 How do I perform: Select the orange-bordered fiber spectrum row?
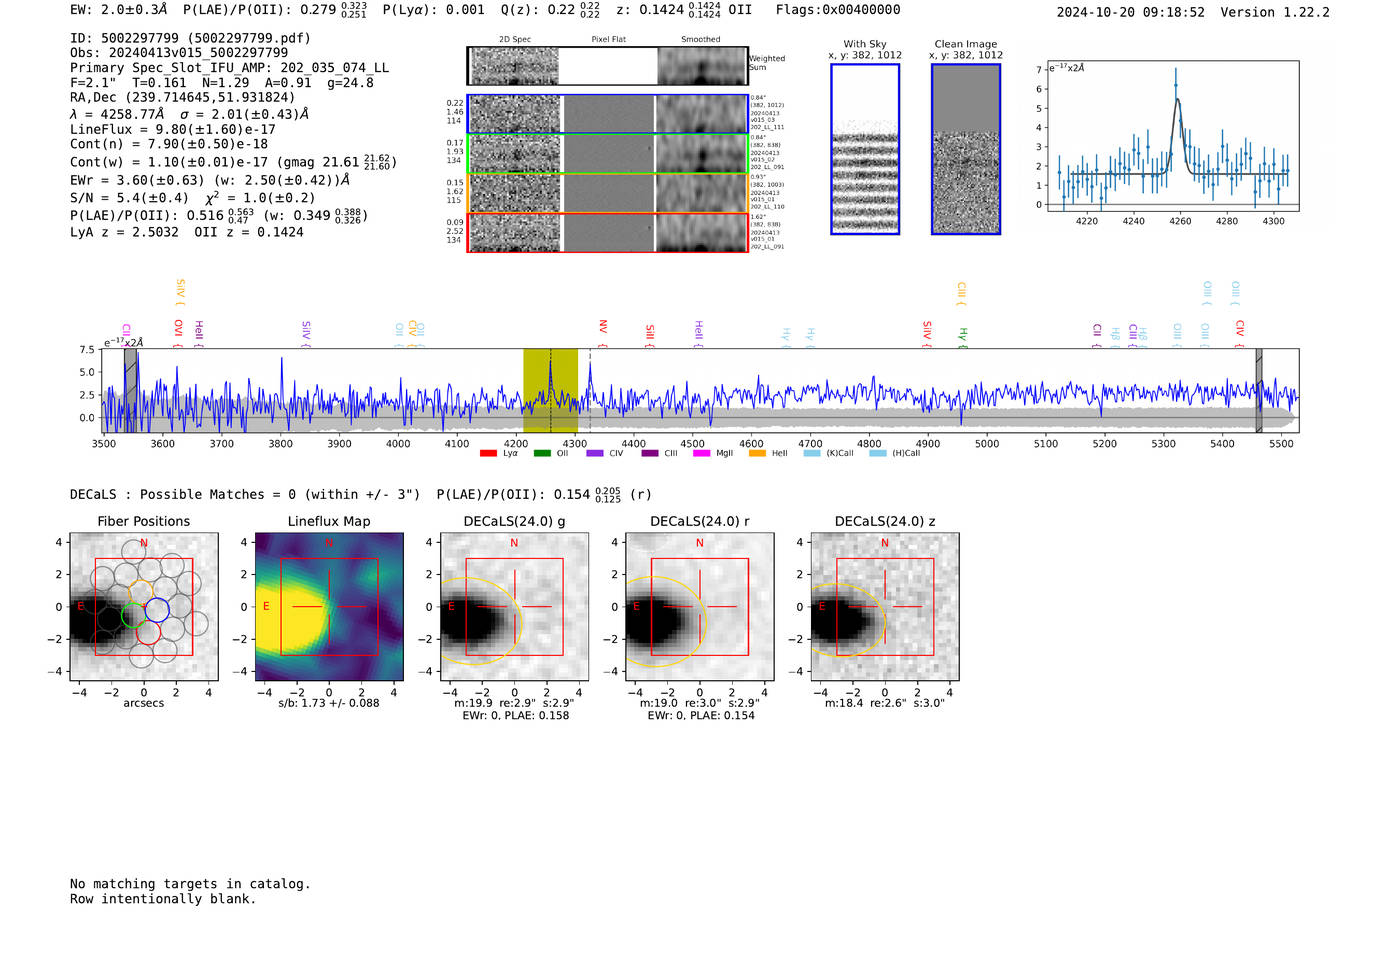pos(608,193)
